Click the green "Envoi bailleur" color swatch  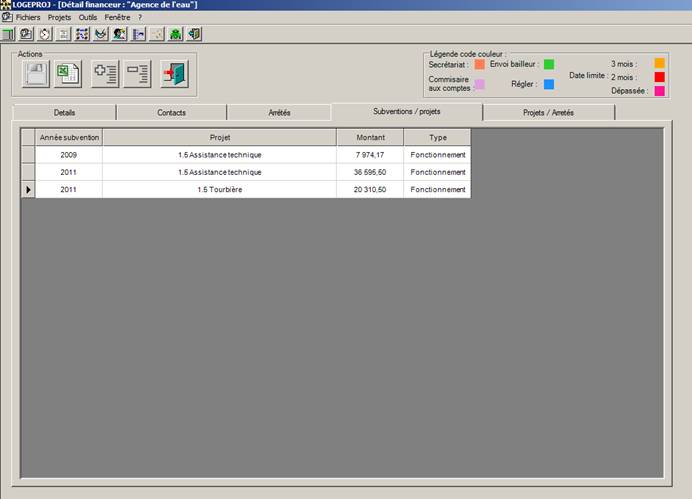[x=549, y=64]
